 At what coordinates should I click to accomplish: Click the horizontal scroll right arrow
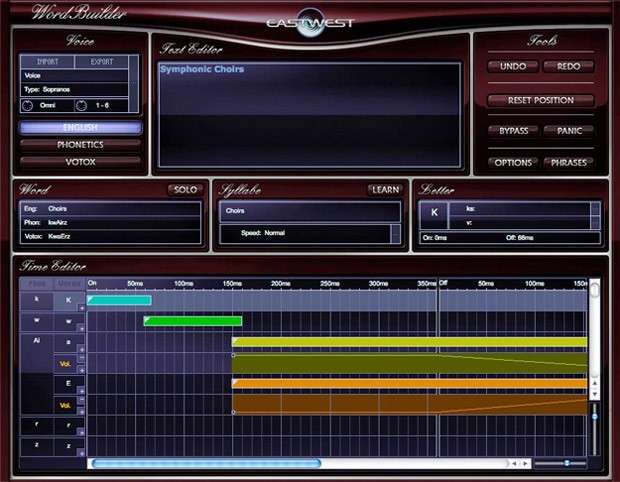[x=525, y=463]
